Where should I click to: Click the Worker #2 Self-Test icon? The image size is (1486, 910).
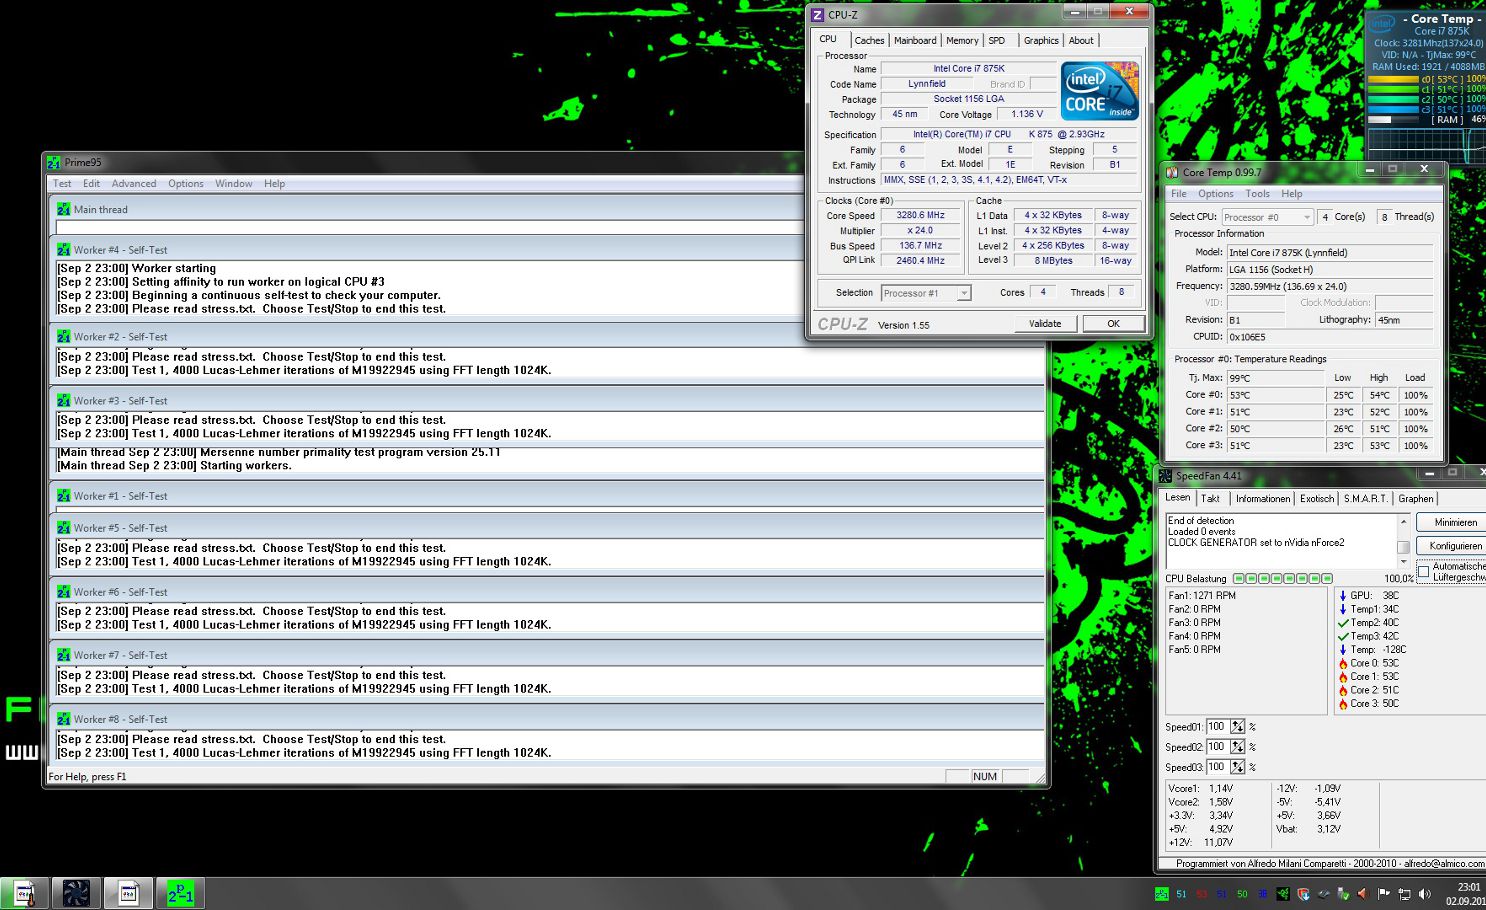[x=64, y=337]
